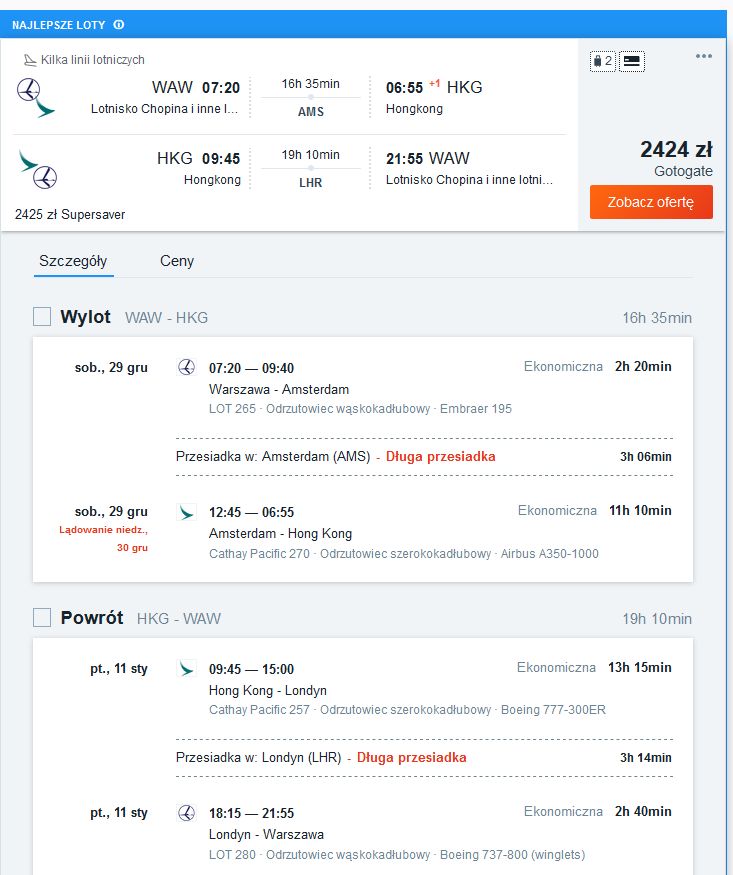The height and width of the screenshot is (875, 733).
Task: Click the LOT logo on Warszawa–Amsterdam segment
Action: pos(186,367)
